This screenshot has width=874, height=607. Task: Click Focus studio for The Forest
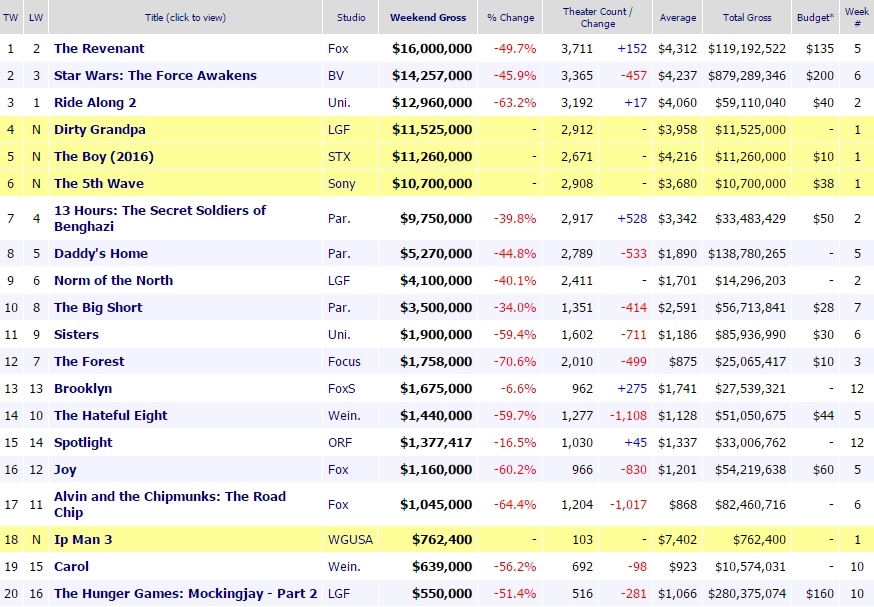click(344, 362)
